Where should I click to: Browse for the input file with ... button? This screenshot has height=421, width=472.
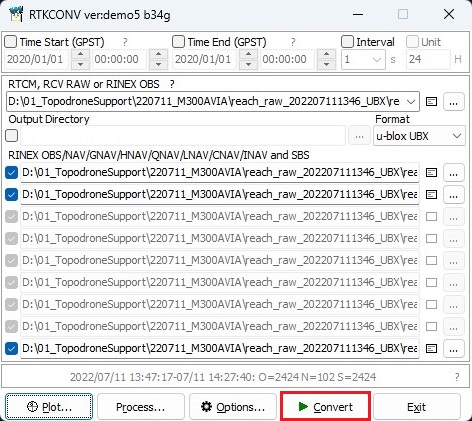pyautogui.click(x=453, y=101)
